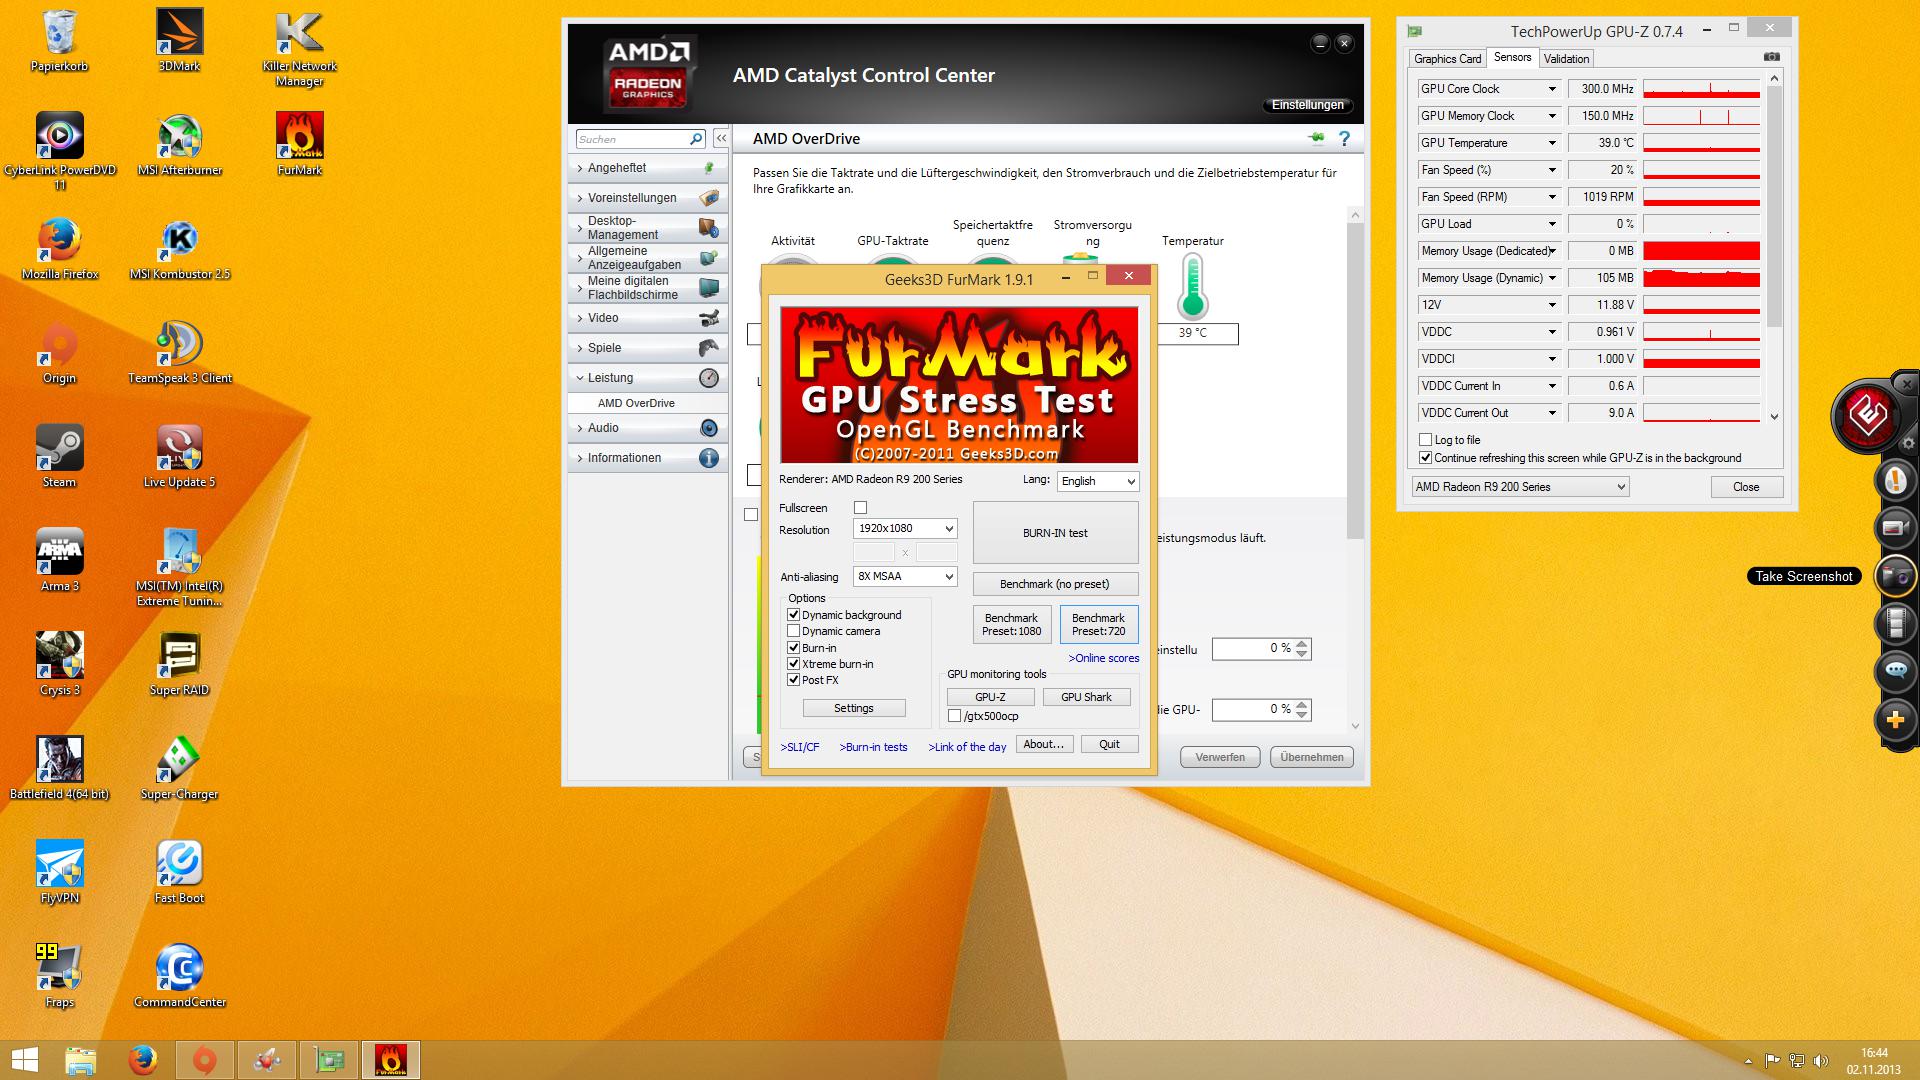Screen dimensions: 1920x1080
Task: Enable the Fullscreen checkbox in FurMark
Action: (x=860, y=508)
